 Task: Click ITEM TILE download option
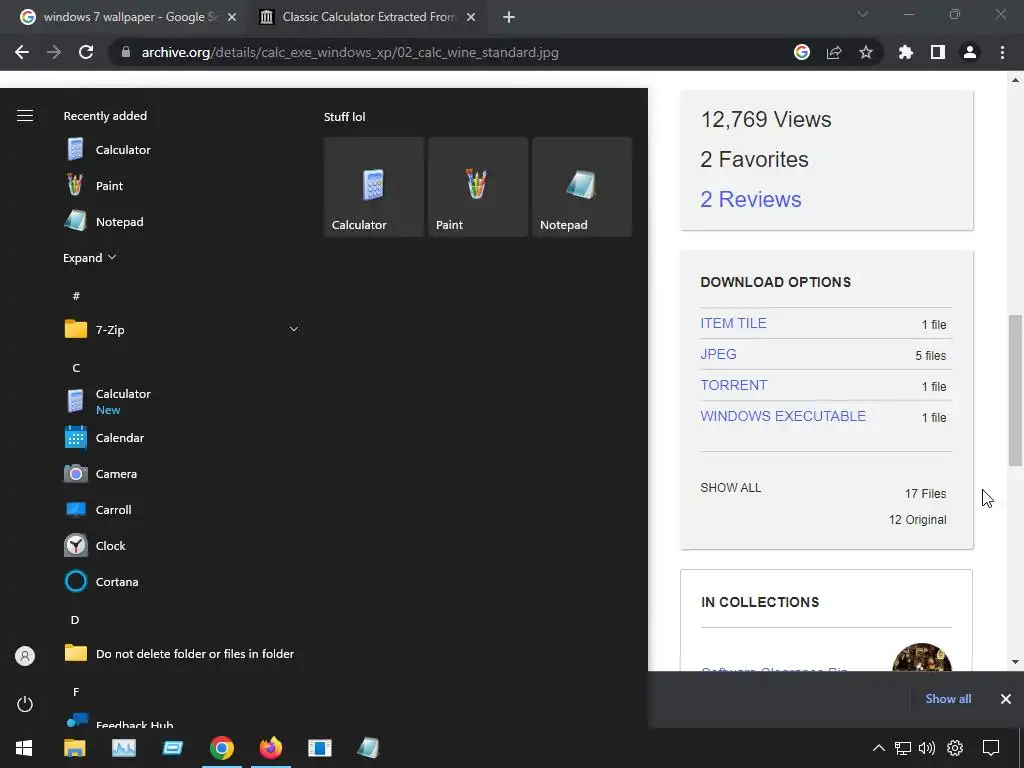point(733,323)
